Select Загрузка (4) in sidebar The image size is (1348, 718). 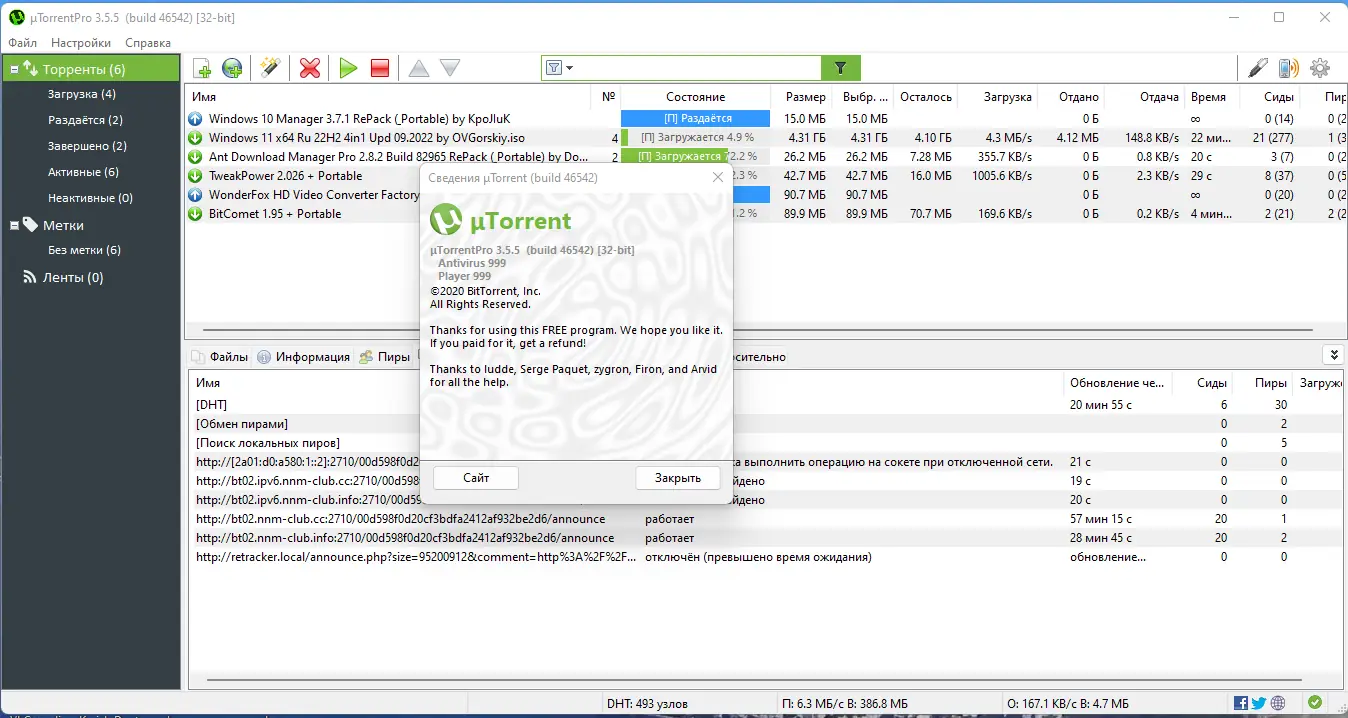click(x=82, y=94)
